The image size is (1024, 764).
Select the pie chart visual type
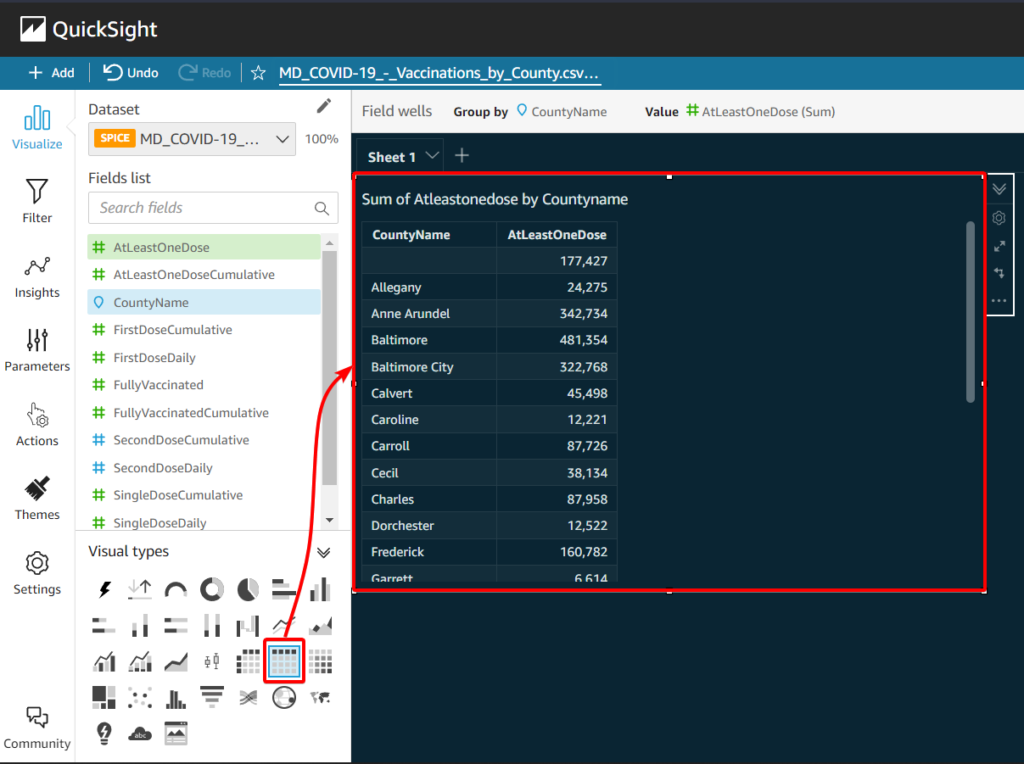point(249,588)
